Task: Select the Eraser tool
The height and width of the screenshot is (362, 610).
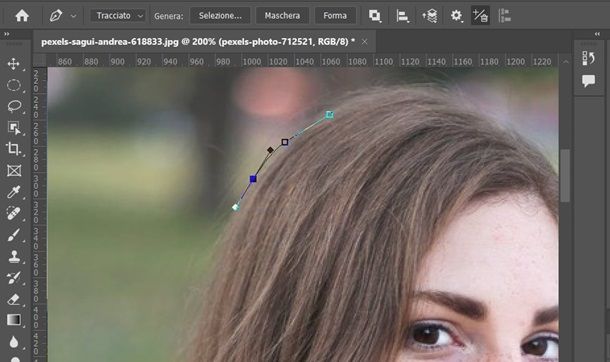Action: point(14,299)
